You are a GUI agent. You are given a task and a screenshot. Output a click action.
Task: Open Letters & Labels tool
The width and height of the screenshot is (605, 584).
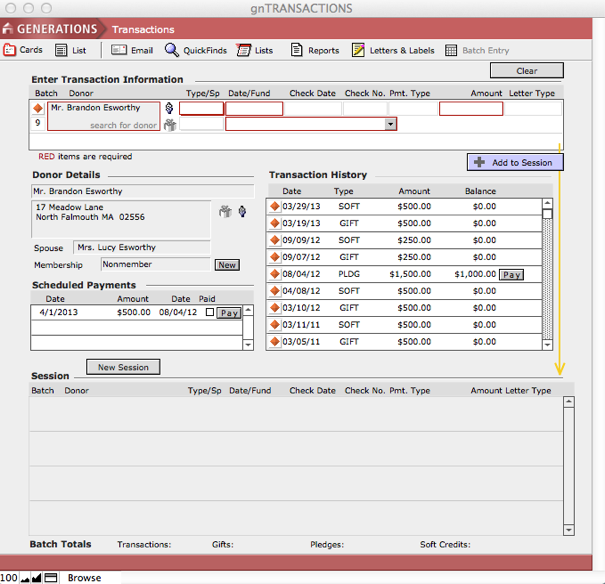[x=359, y=50]
